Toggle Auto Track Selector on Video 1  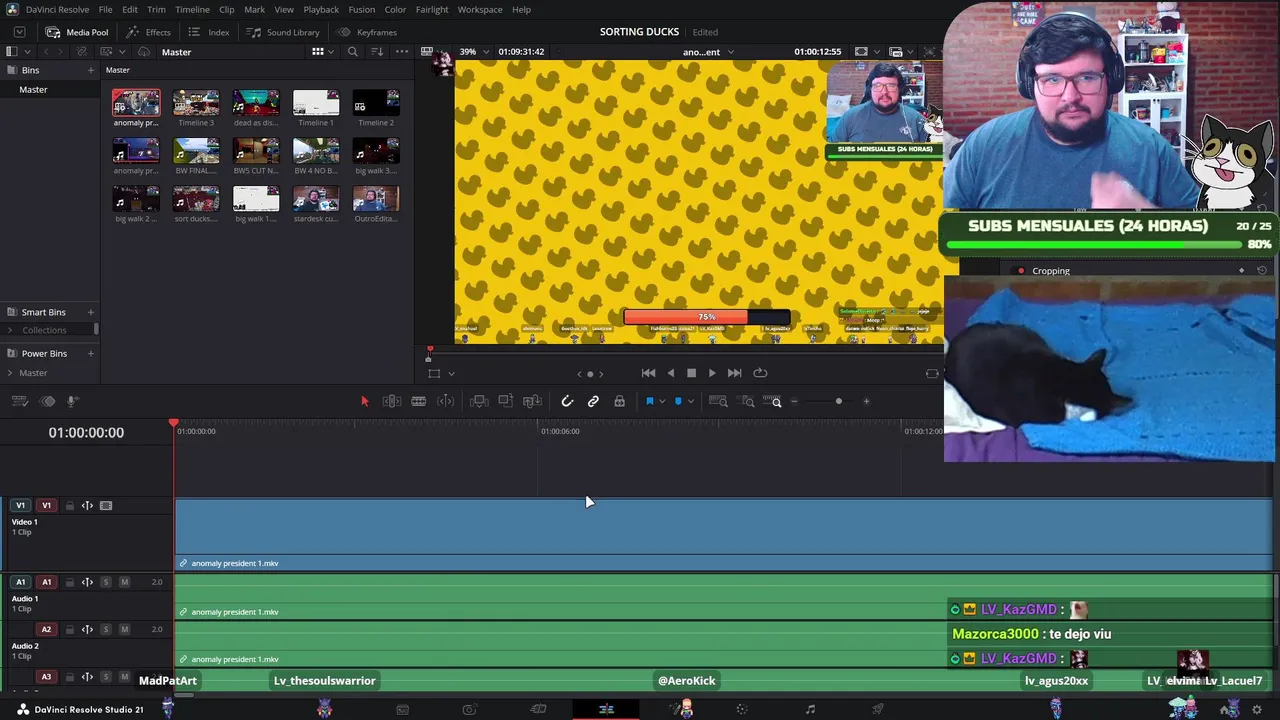point(87,506)
